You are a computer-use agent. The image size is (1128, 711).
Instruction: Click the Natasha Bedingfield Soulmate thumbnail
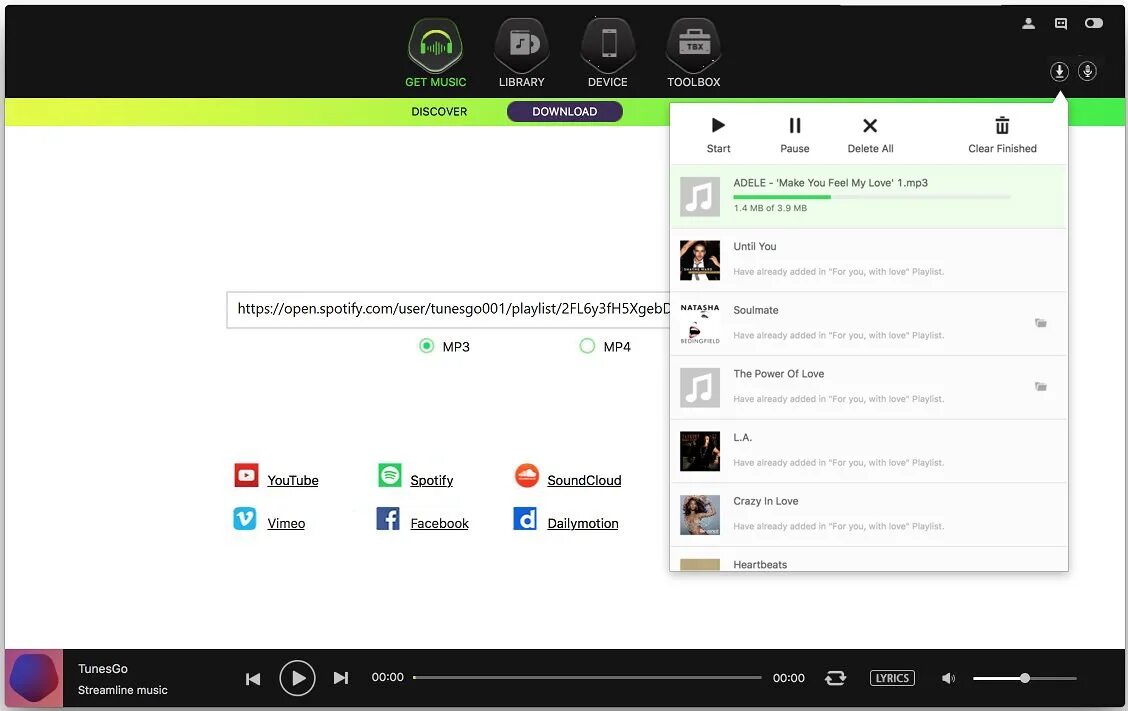(x=700, y=324)
